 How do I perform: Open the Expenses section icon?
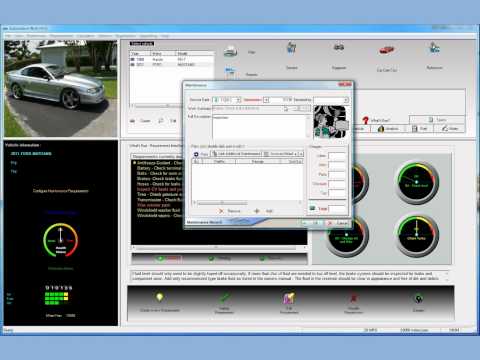[339, 47]
